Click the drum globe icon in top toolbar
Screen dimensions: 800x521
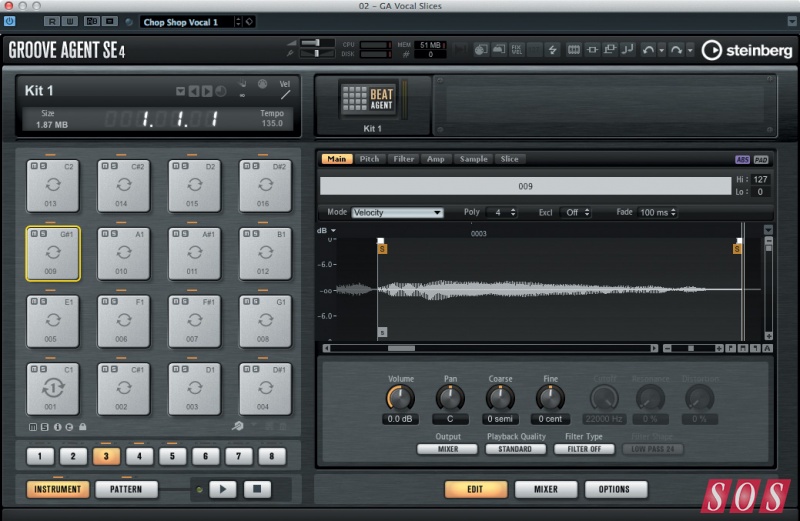point(481,49)
